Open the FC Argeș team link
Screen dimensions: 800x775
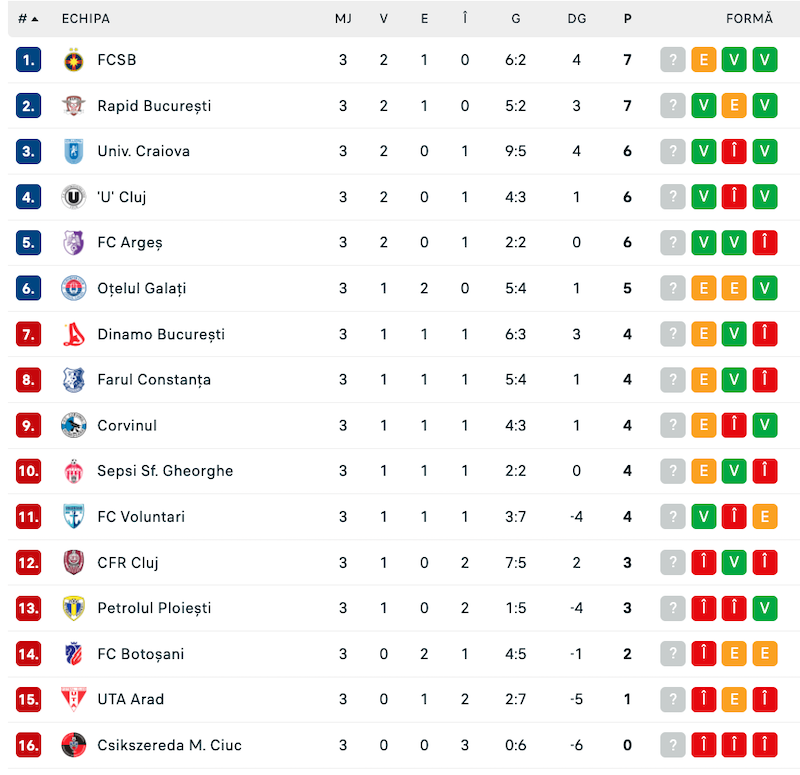pyautogui.click(x=130, y=243)
